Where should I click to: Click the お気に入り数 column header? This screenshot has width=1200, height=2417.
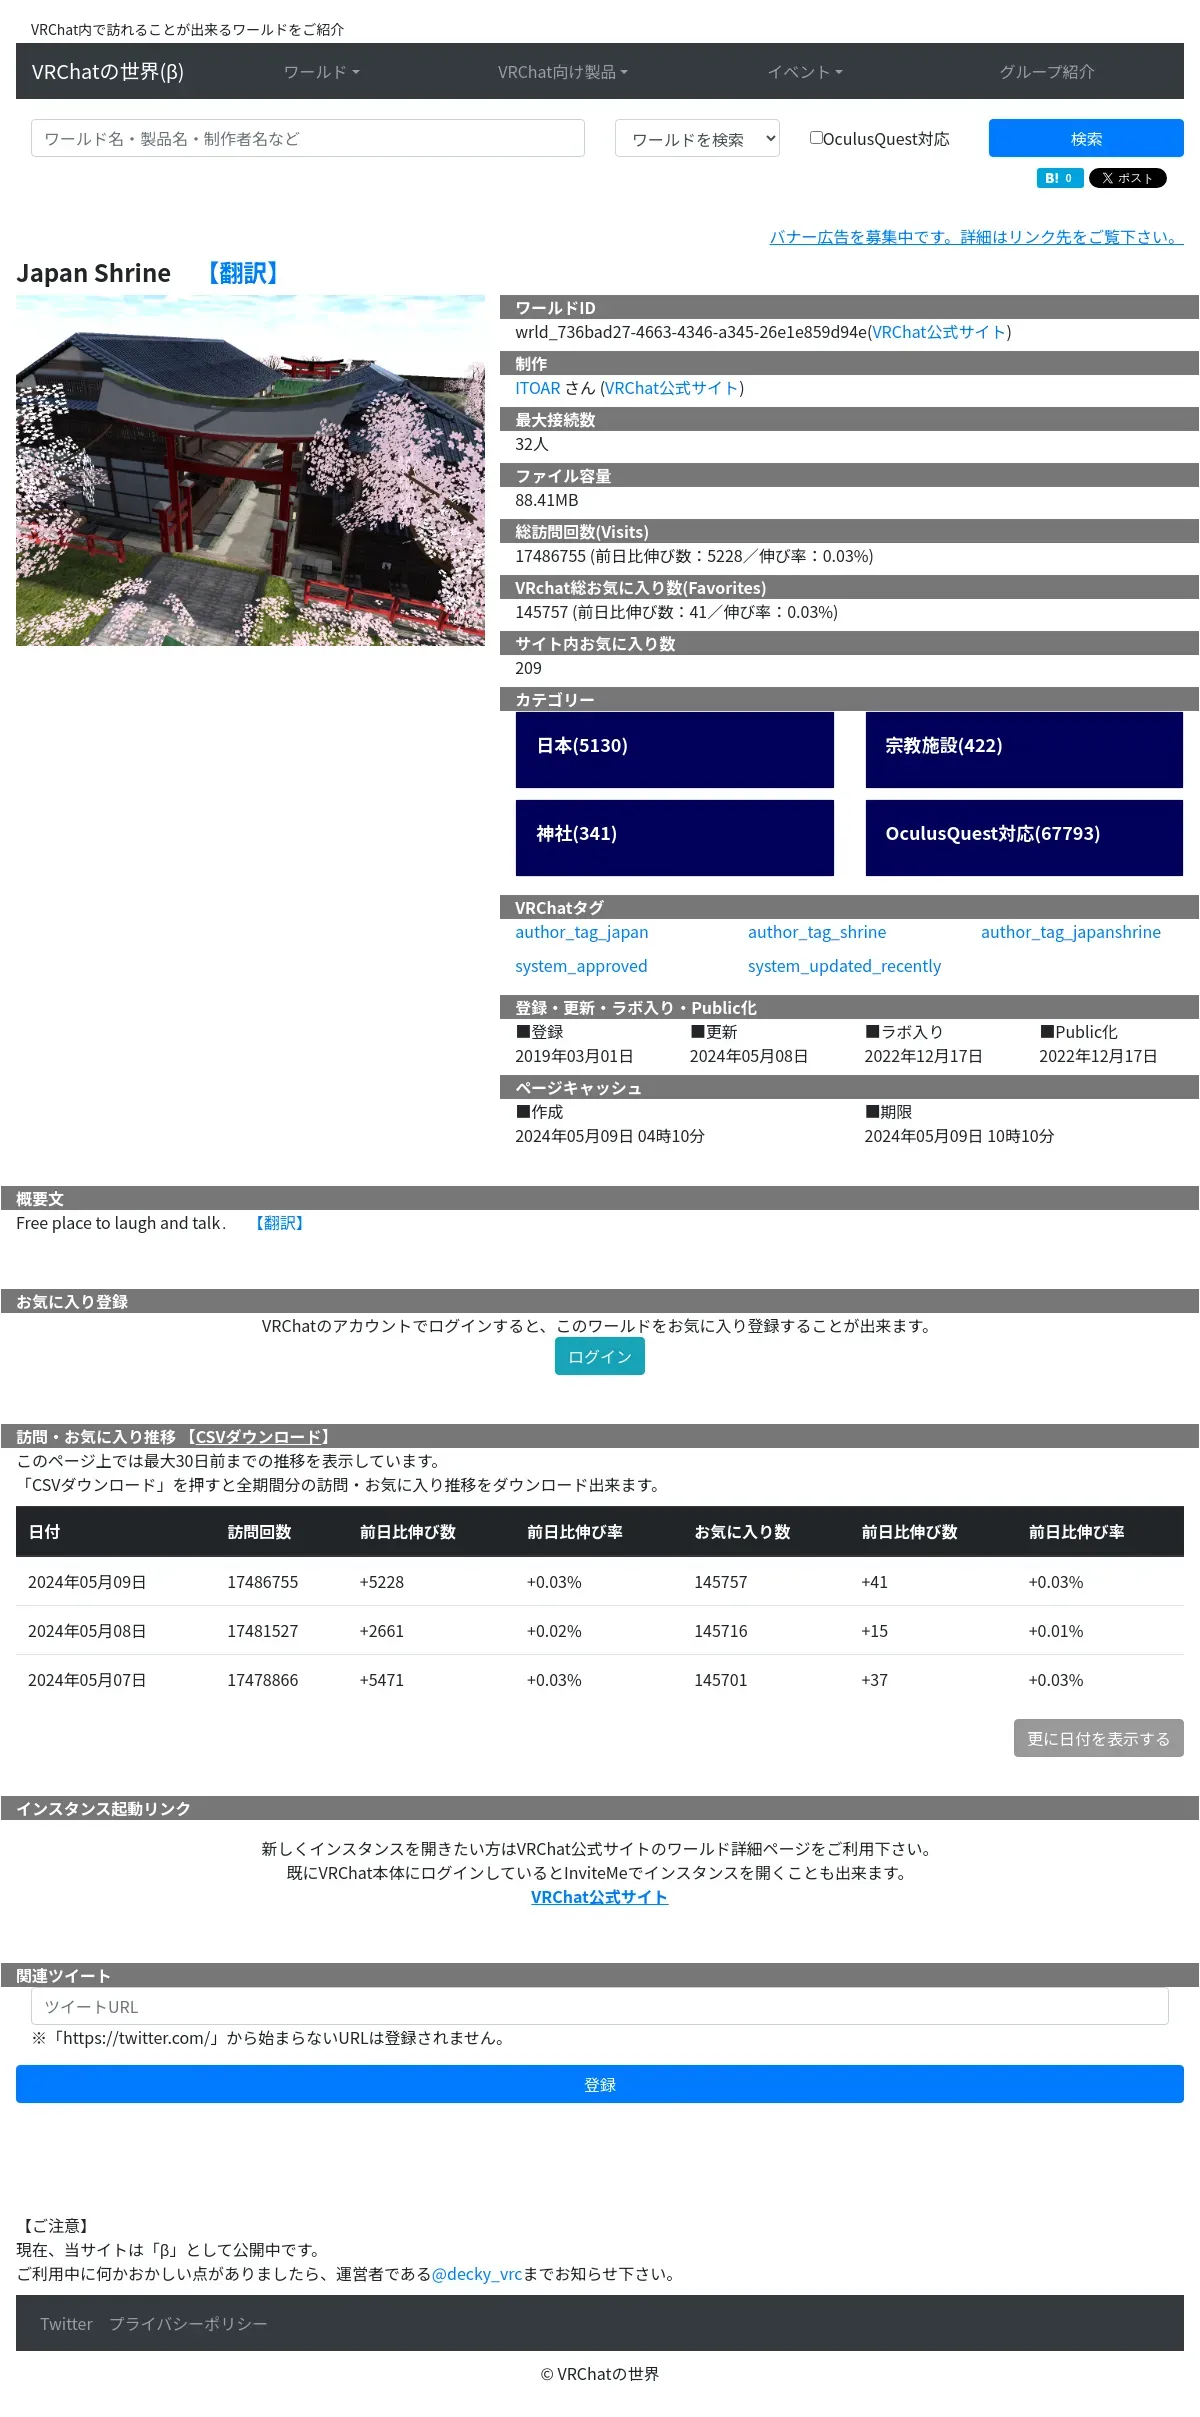[742, 1532]
